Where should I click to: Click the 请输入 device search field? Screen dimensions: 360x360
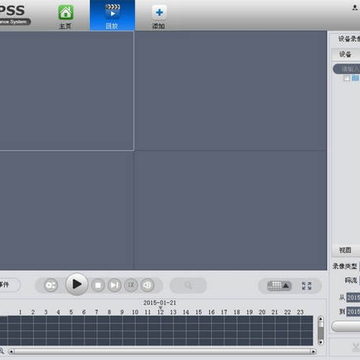pyautogui.click(x=347, y=69)
